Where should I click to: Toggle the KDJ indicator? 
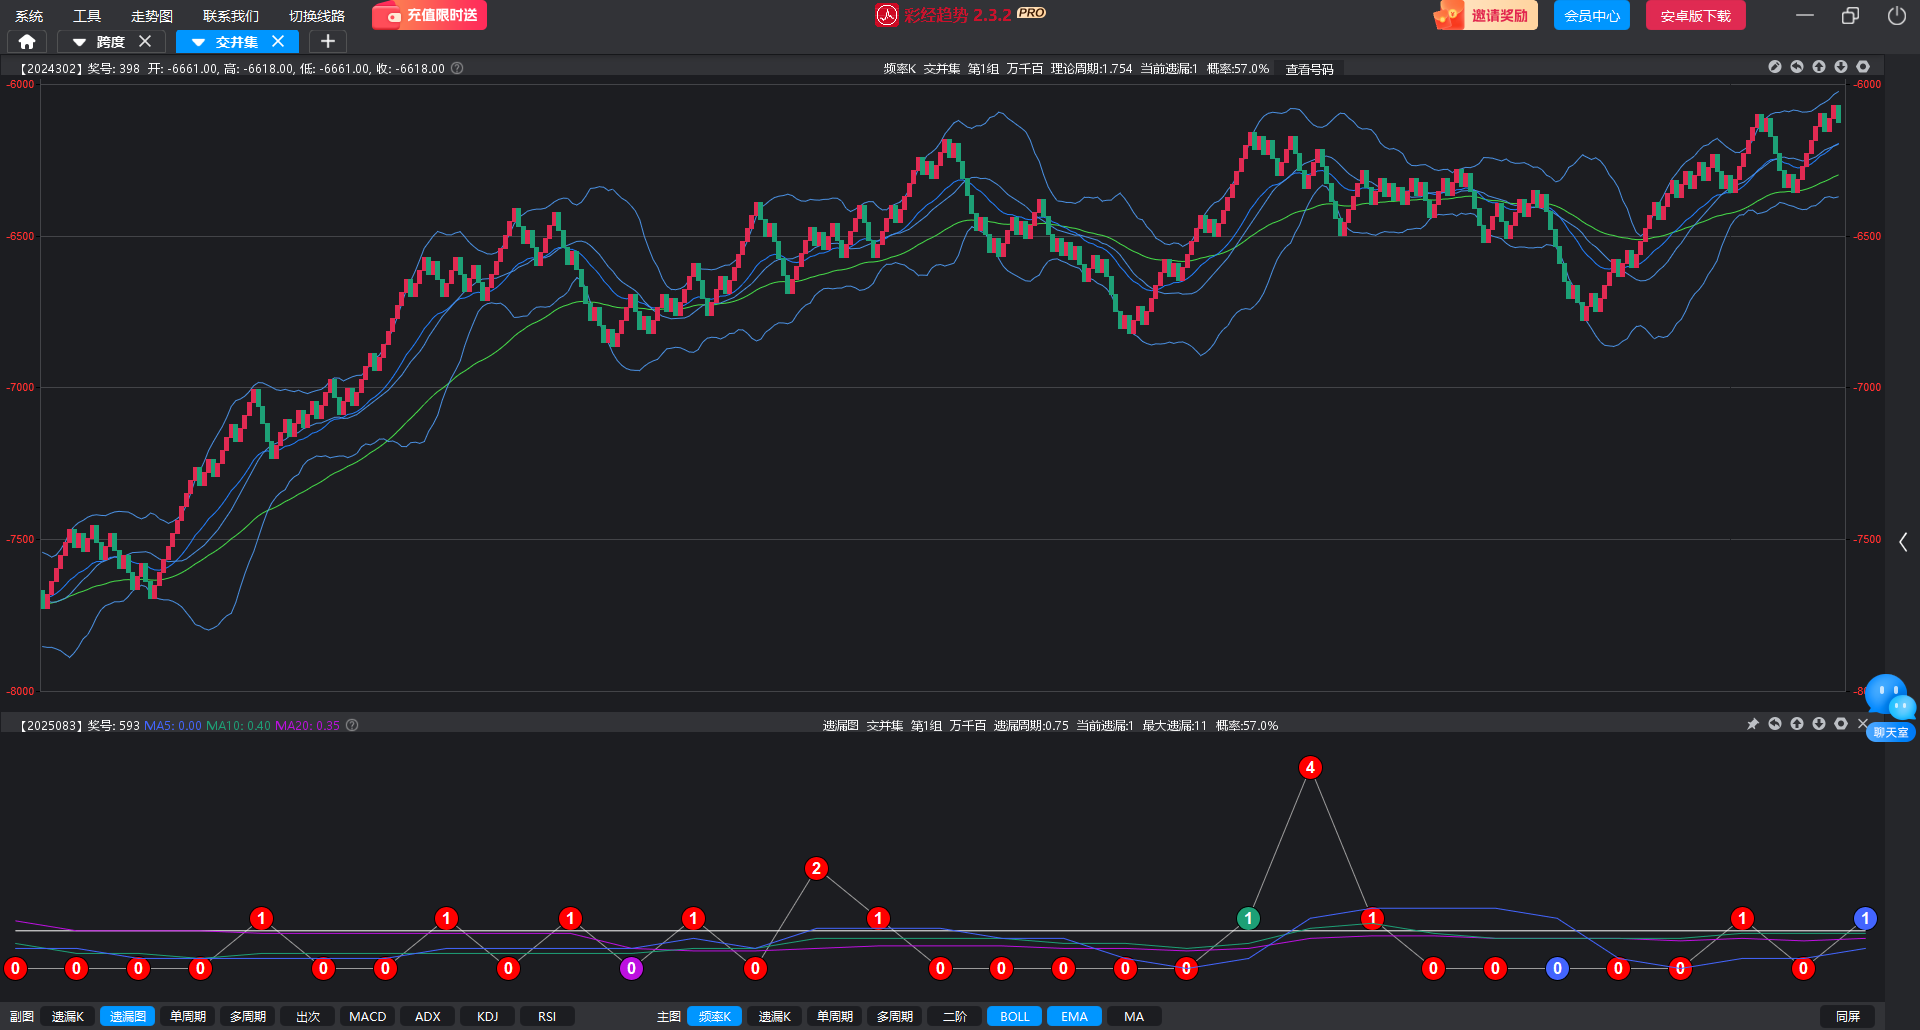click(x=488, y=1016)
